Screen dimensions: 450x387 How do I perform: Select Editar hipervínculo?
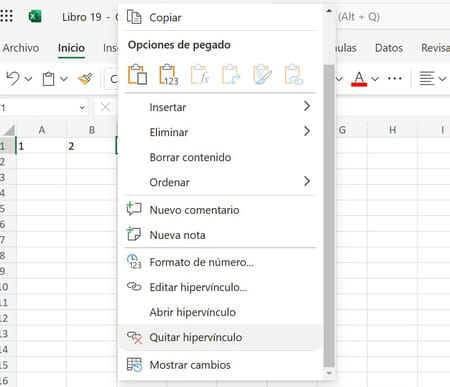click(x=220, y=287)
